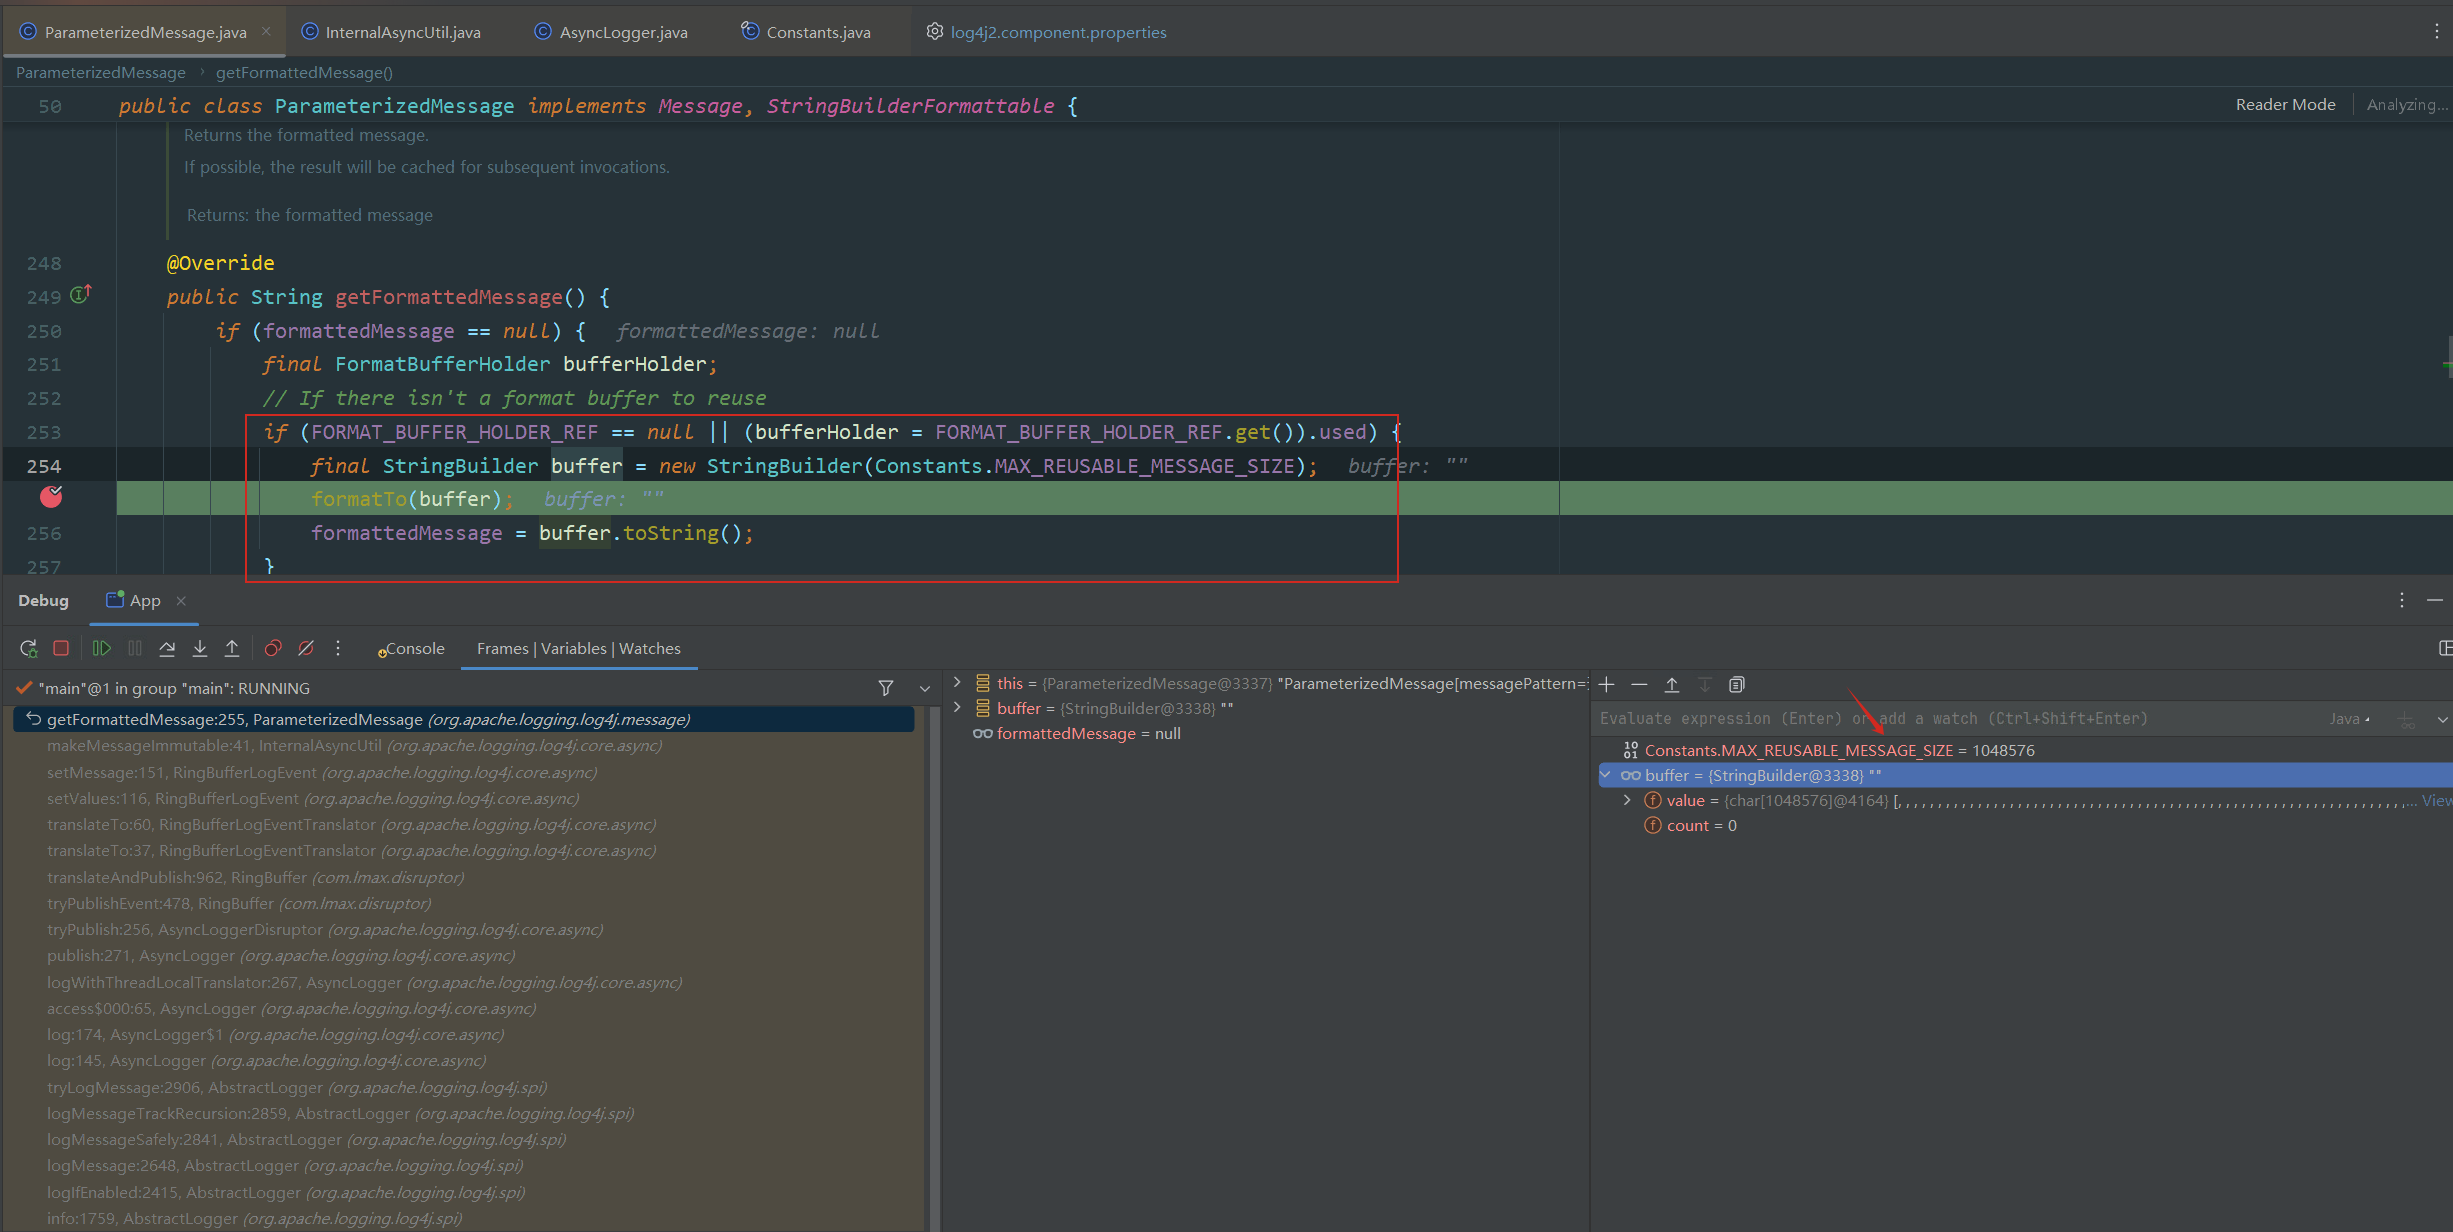The image size is (2453, 1232).
Task: Open View Breakpoints dialog
Action: pos(273,648)
